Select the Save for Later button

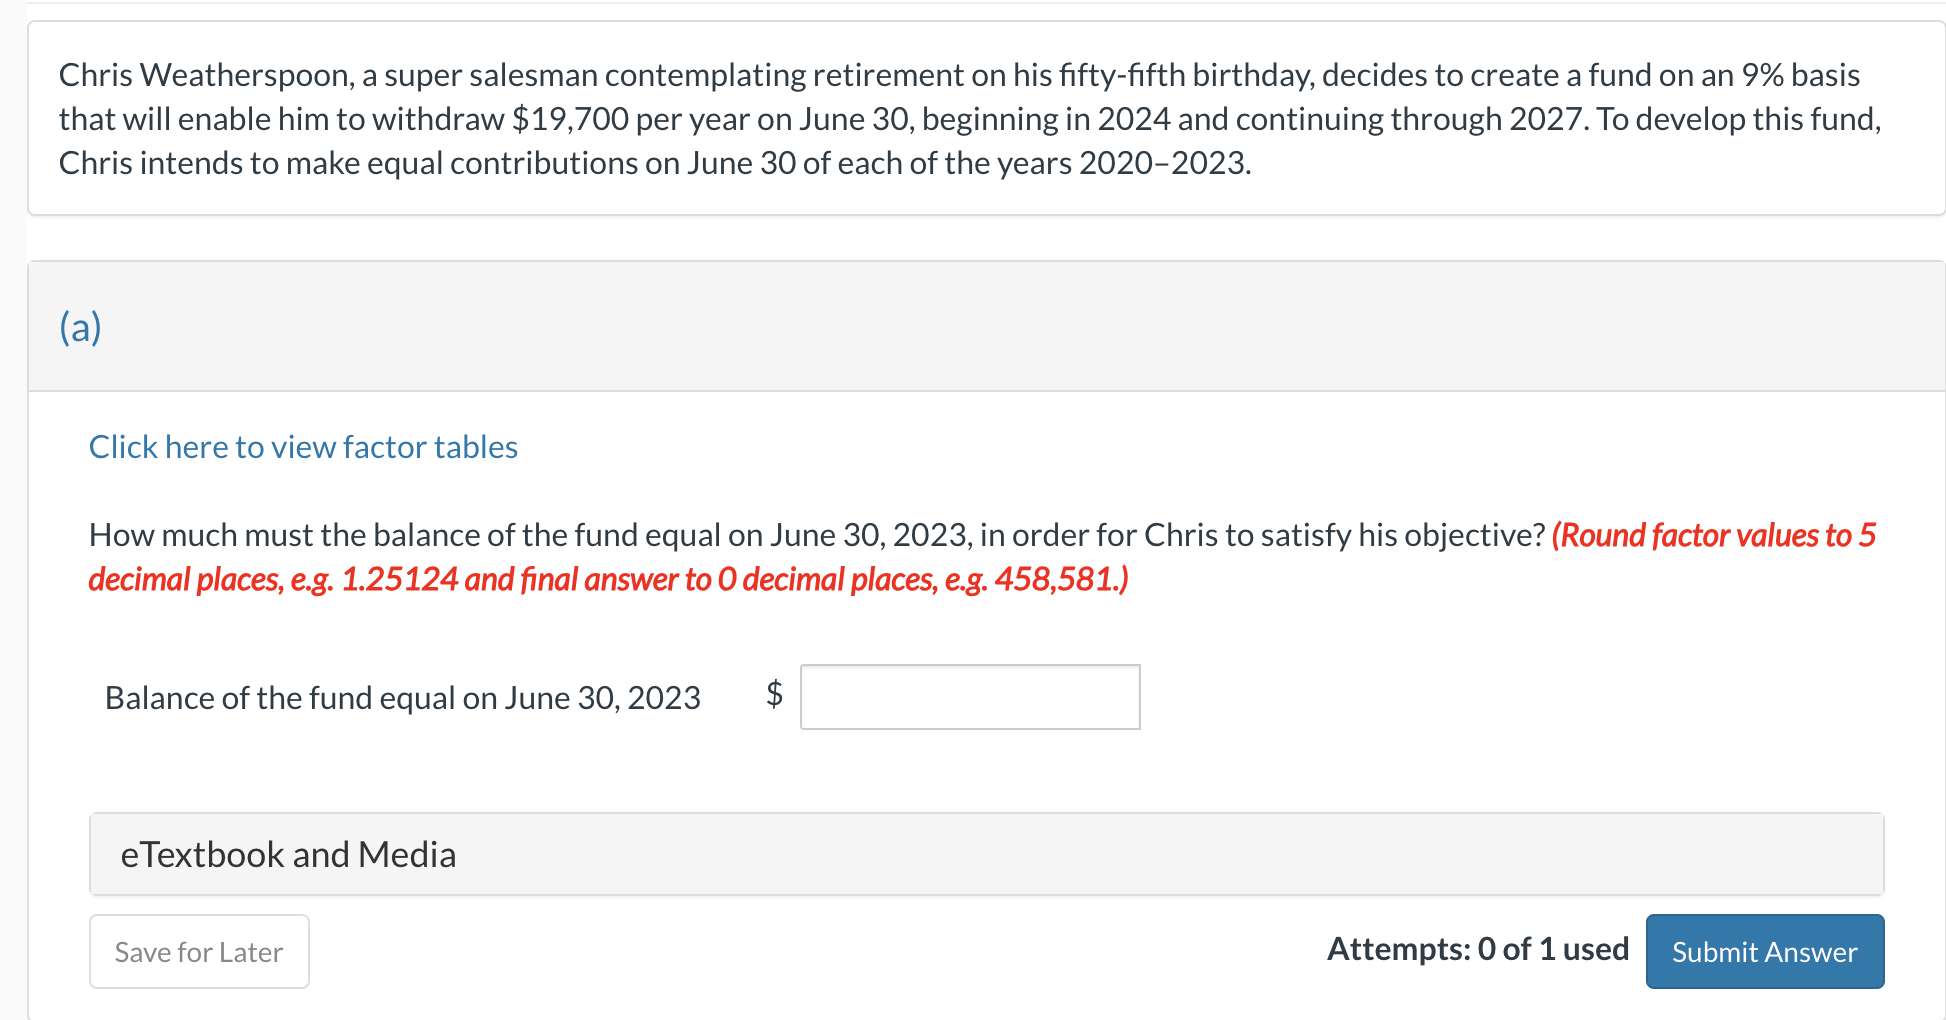(x=198, y=951)
